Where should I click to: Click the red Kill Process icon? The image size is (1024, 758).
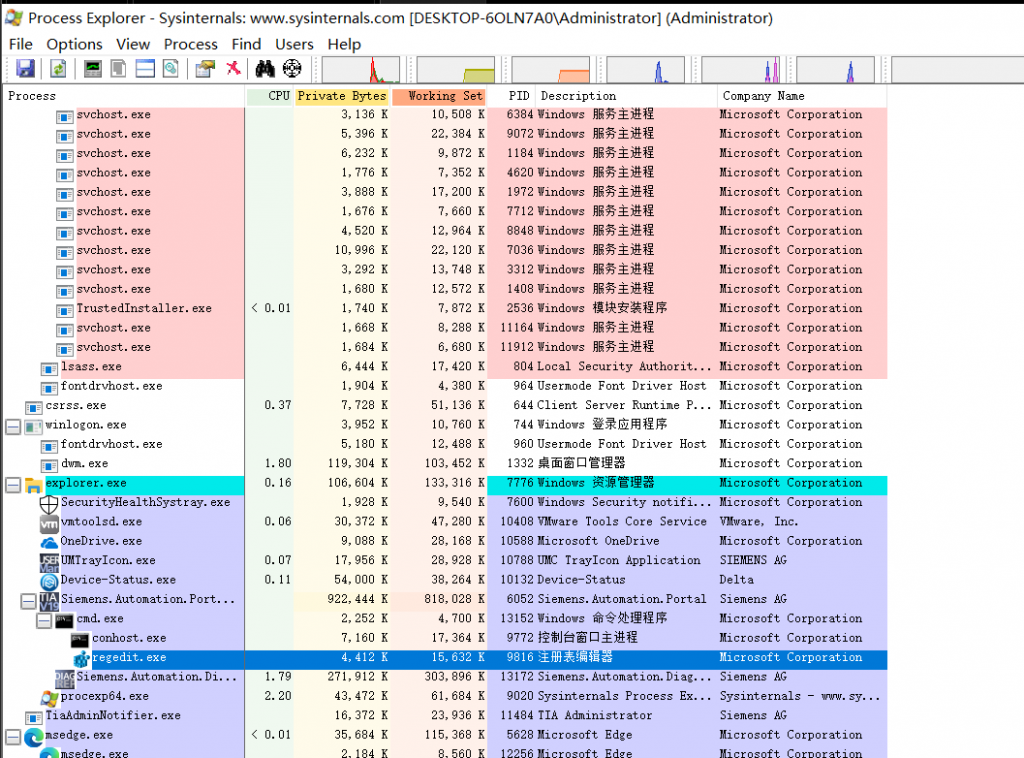tap(233, 68)
